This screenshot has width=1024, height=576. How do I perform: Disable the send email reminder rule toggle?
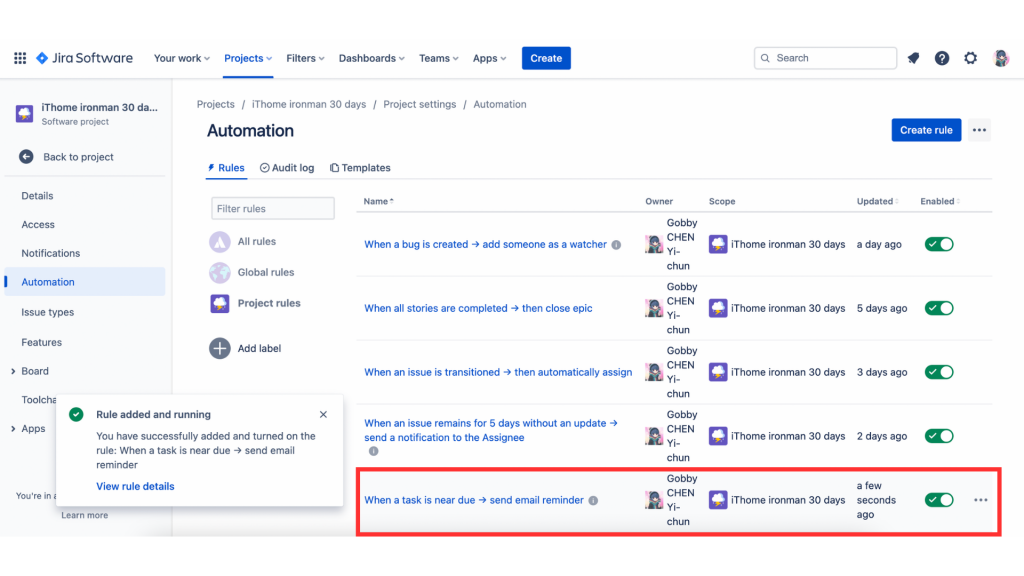(x=939, y=500)
